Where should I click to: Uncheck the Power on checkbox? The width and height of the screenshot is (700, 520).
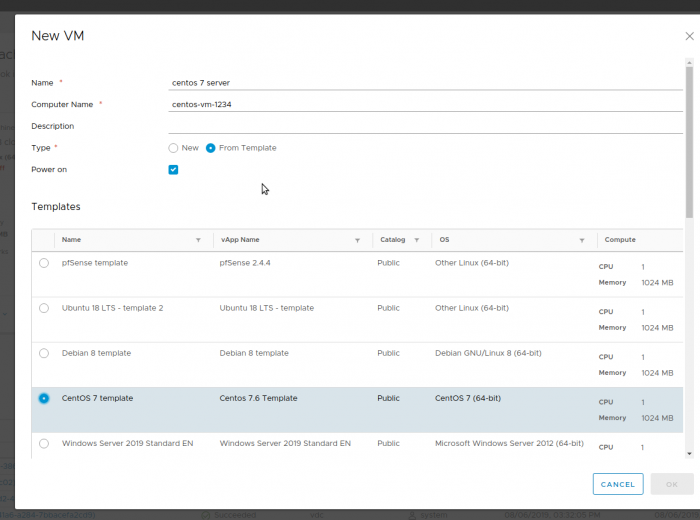(173, 170)
